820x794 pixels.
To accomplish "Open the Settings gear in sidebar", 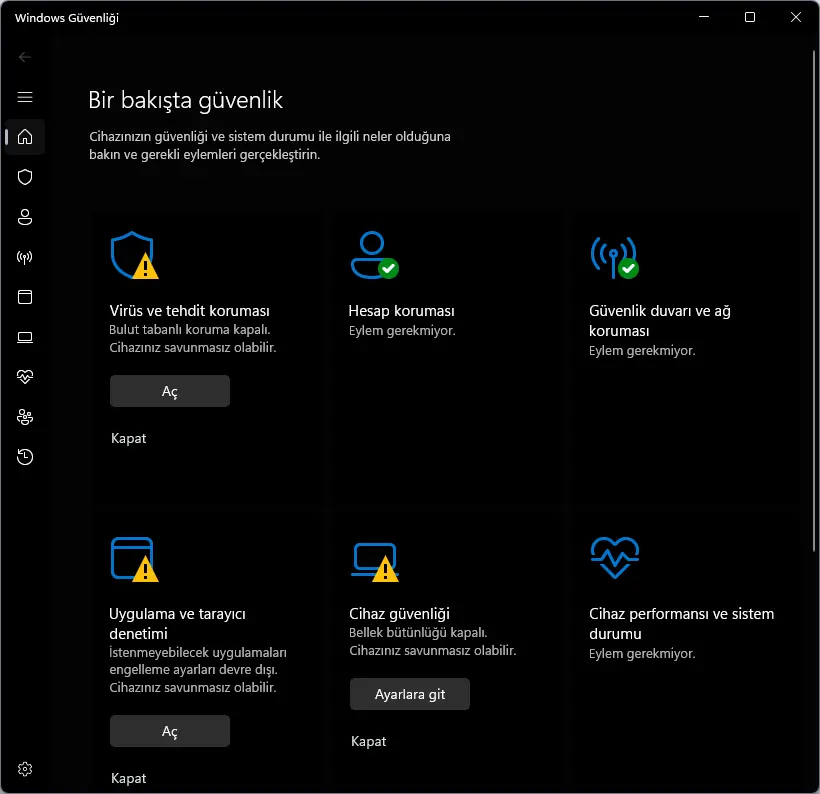I will click(25, 769).
